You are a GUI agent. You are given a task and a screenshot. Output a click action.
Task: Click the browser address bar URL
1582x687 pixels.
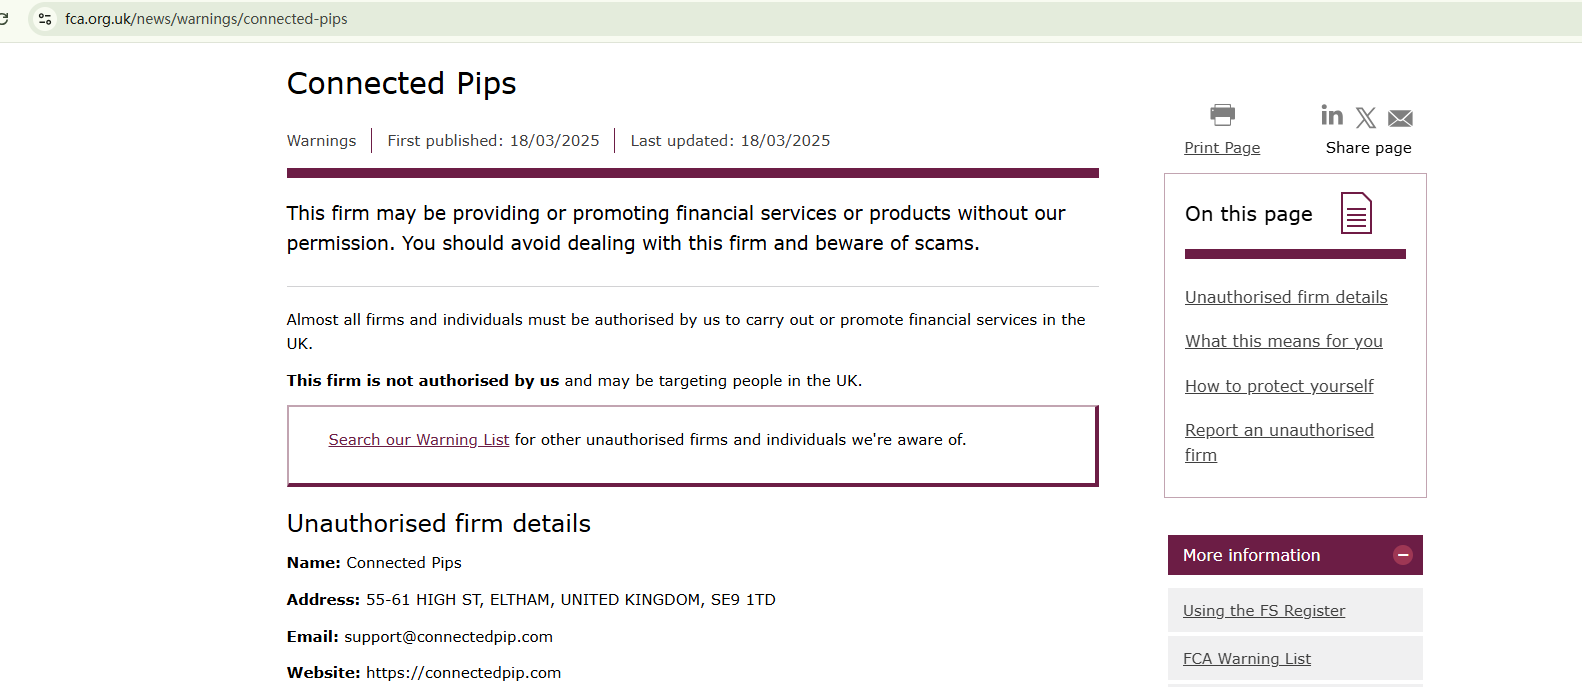[x=206, y=19]
